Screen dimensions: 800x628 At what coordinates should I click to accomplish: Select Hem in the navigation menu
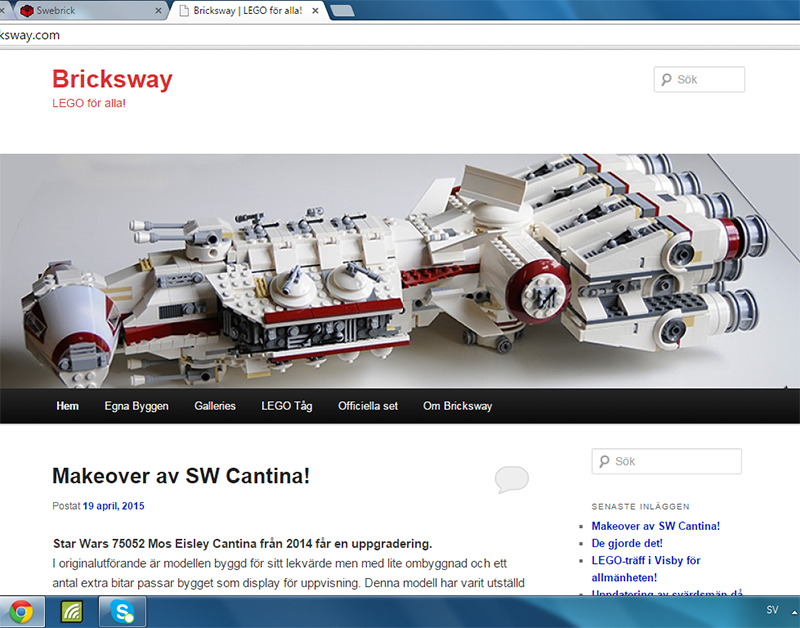(x=67, y=406)
